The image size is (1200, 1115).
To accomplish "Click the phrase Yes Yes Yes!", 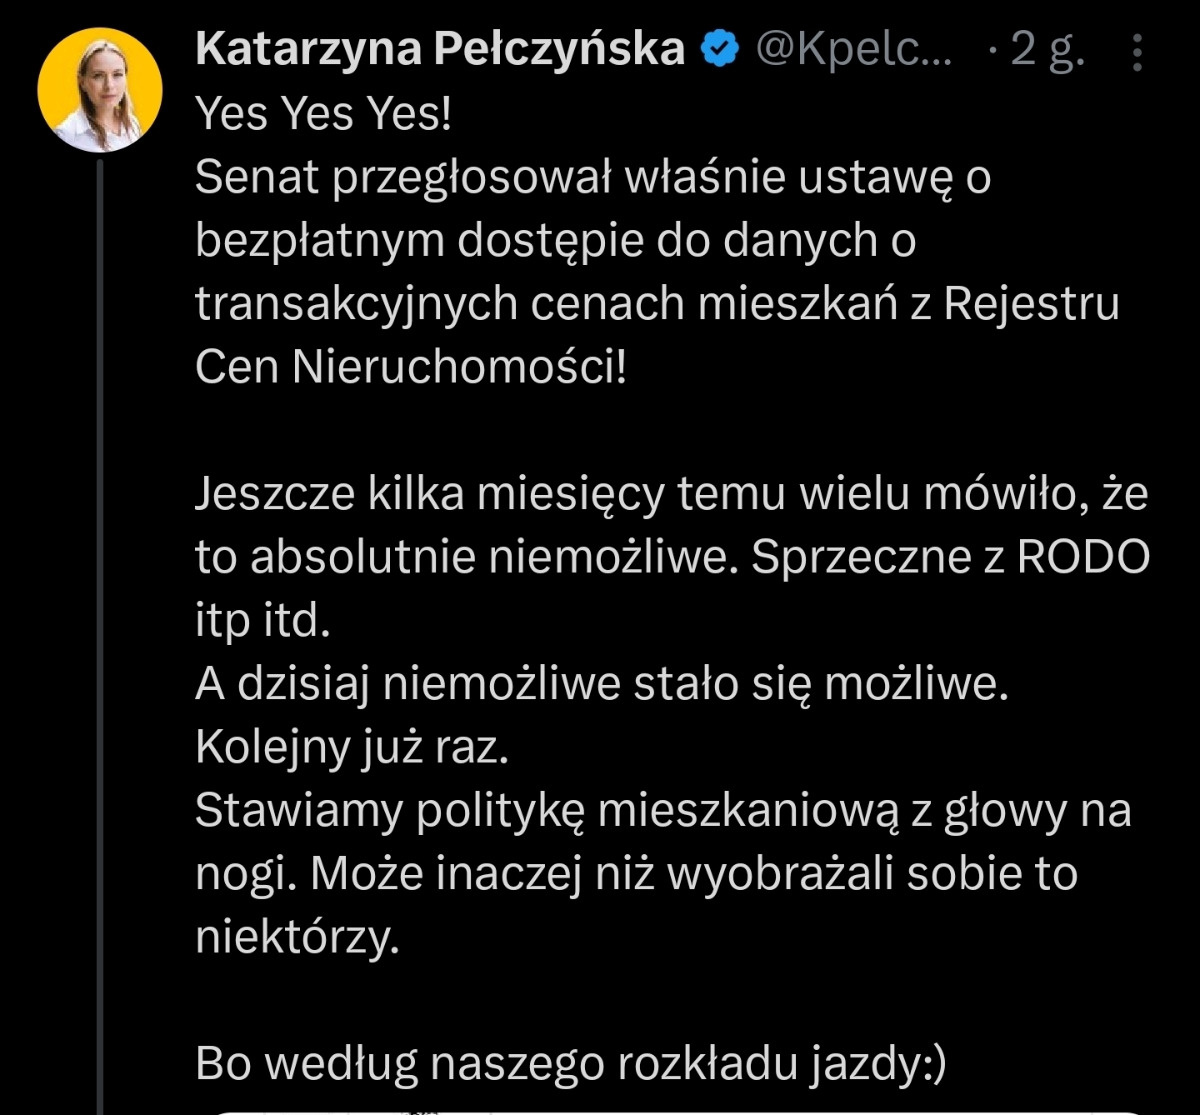I will [x=324, y=112].
